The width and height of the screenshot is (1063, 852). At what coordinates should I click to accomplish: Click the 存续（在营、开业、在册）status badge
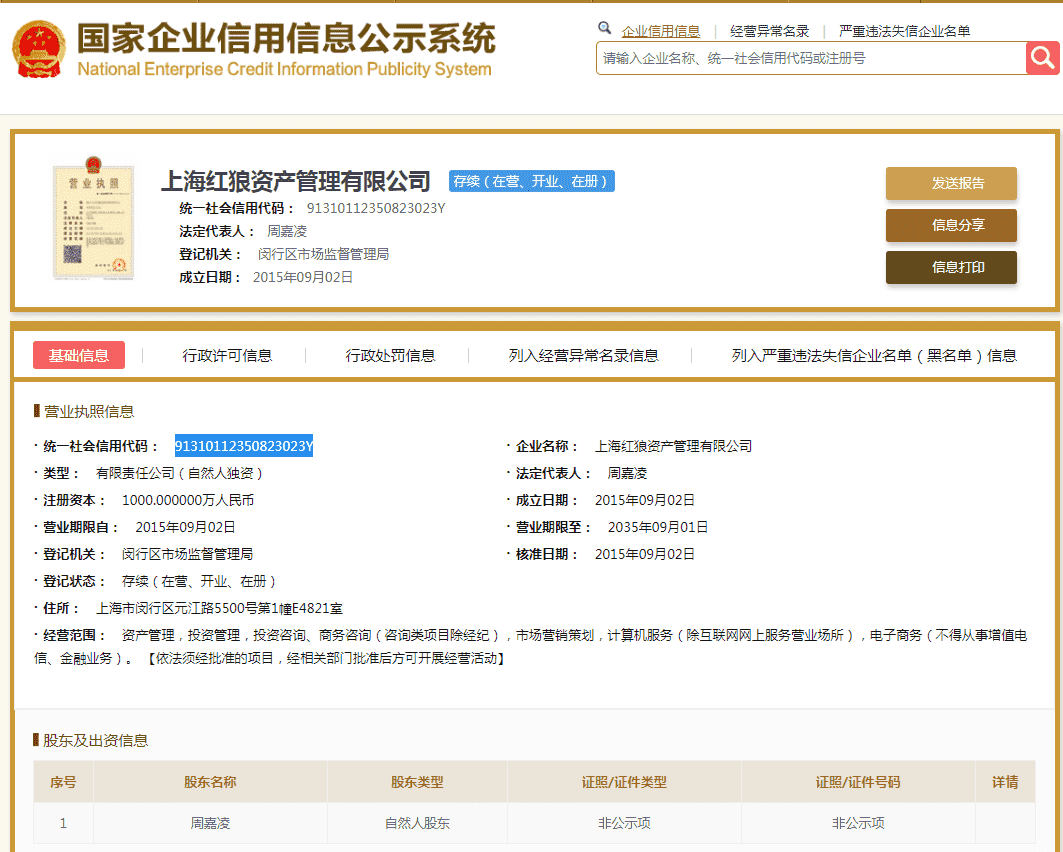(532, 181)
